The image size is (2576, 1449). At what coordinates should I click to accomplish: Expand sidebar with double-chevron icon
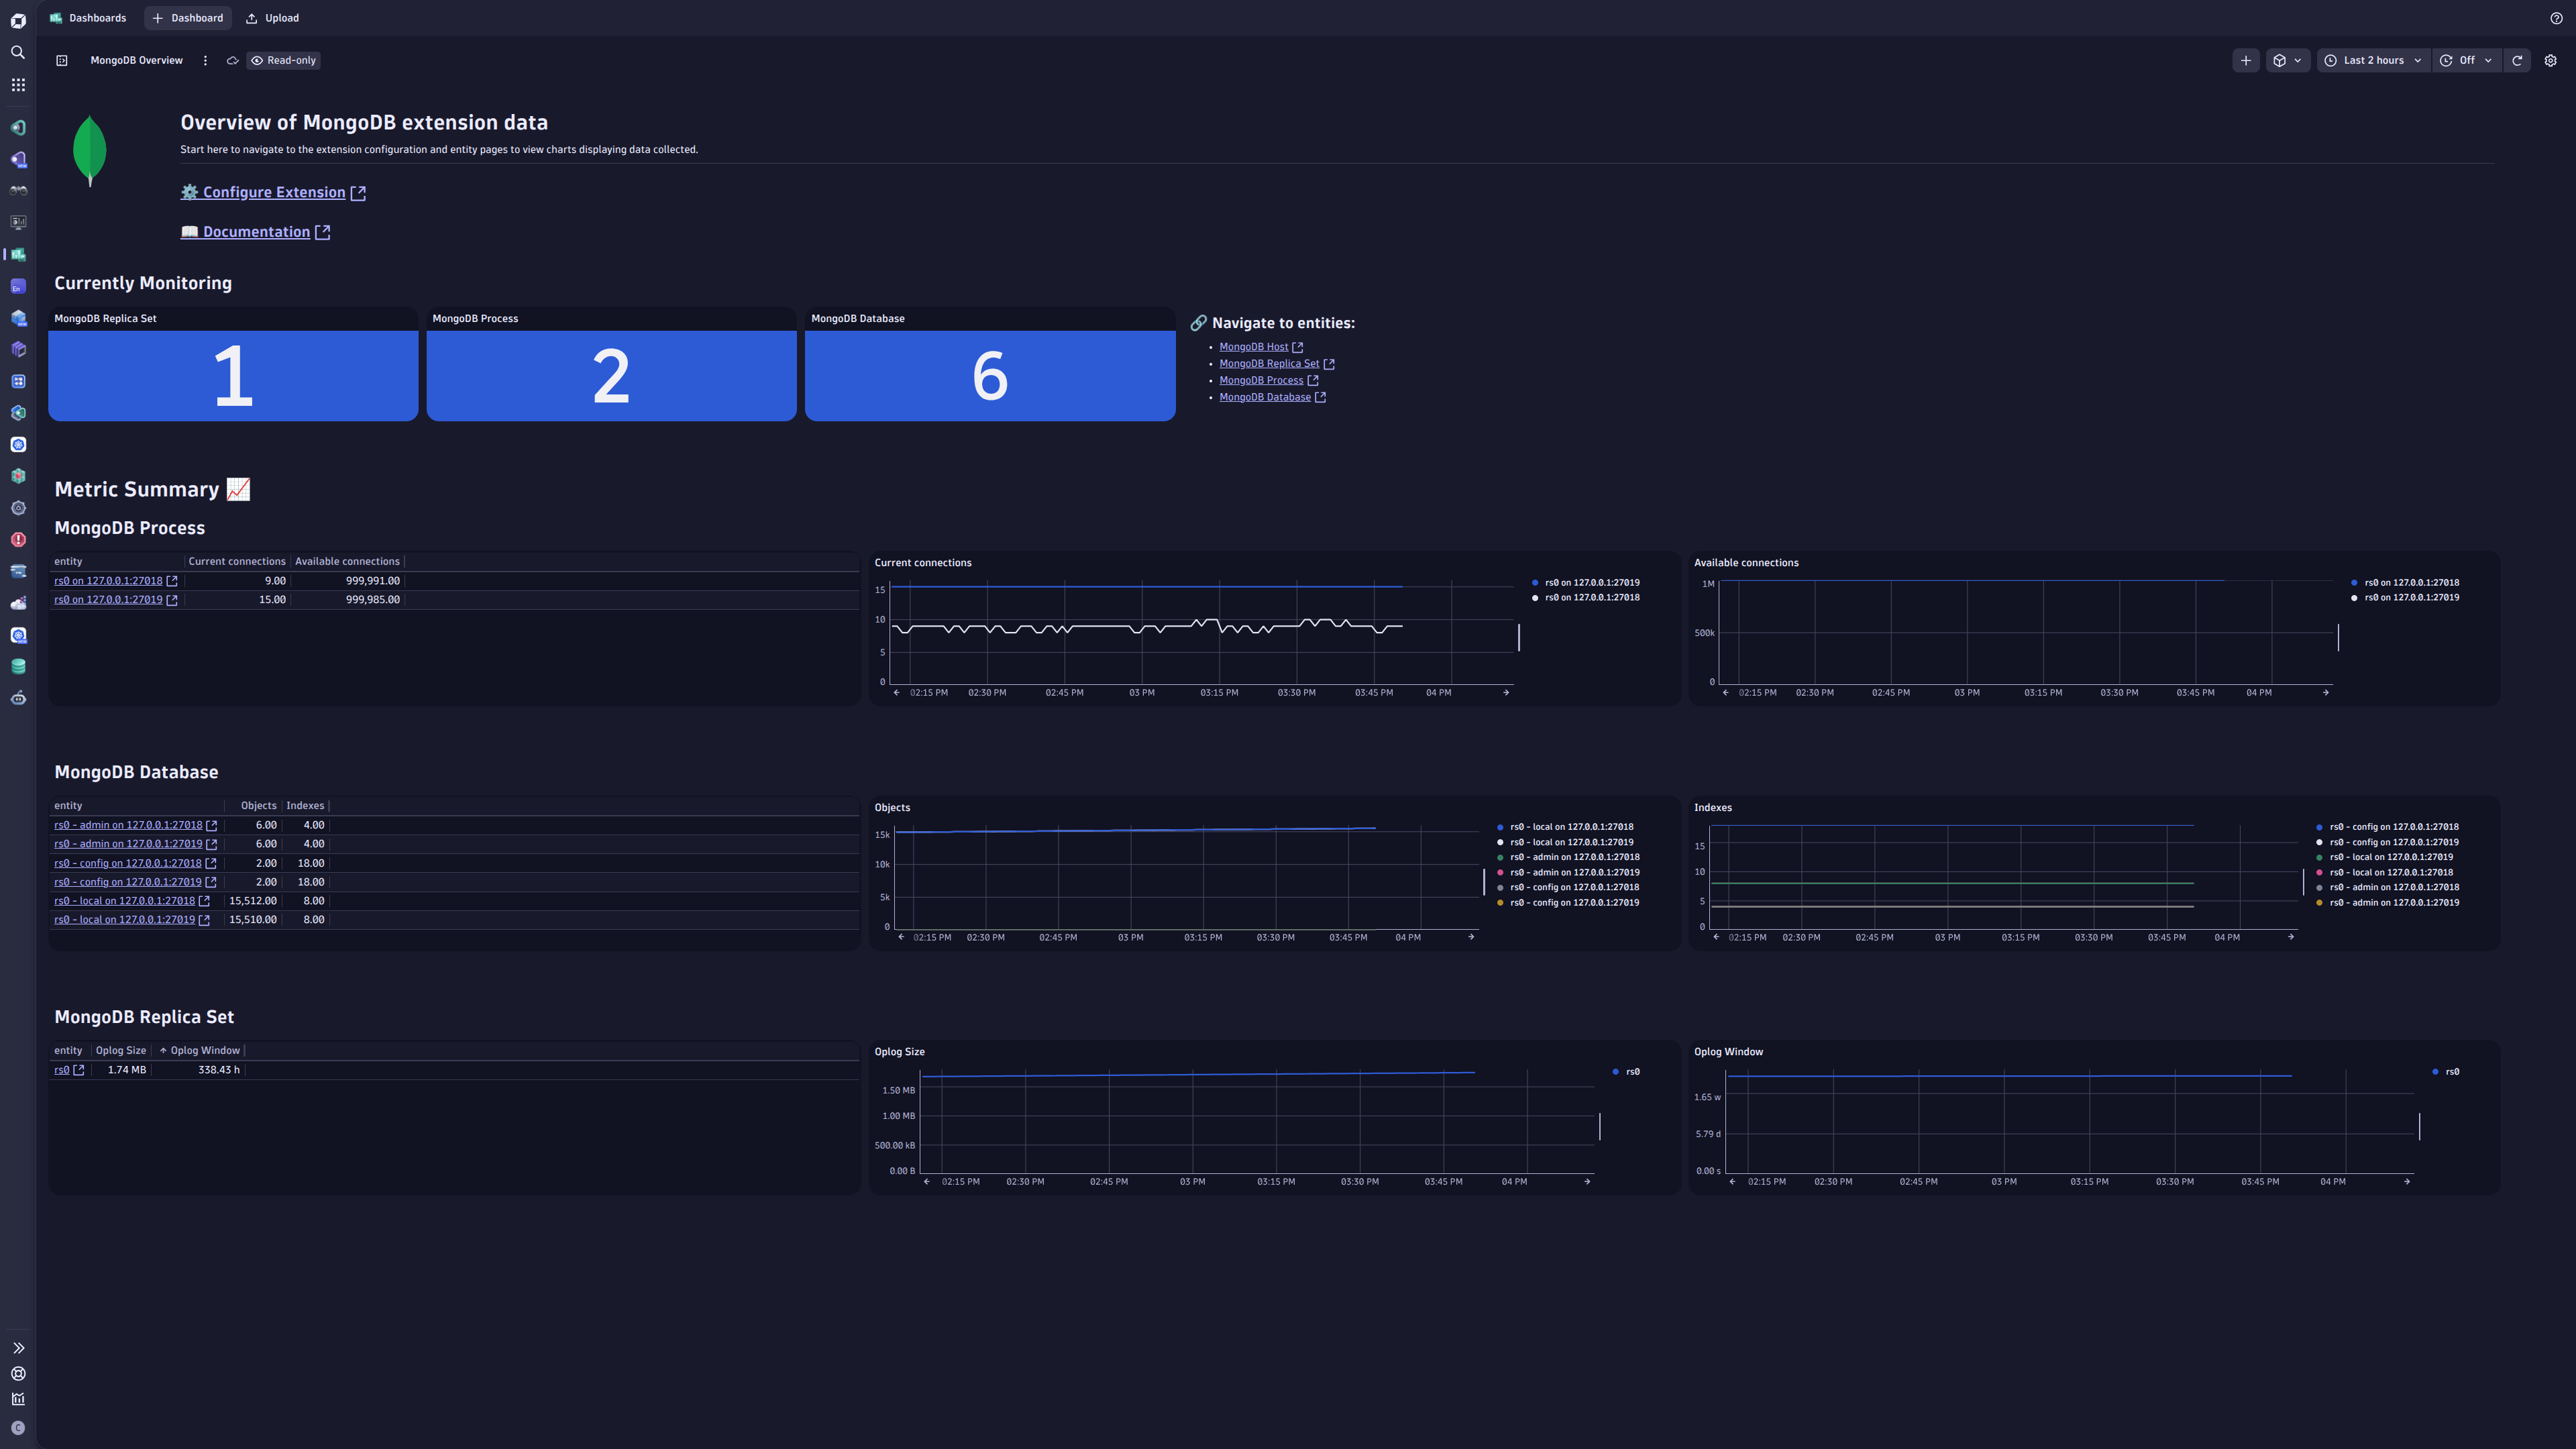click(x=18, y=1348)
